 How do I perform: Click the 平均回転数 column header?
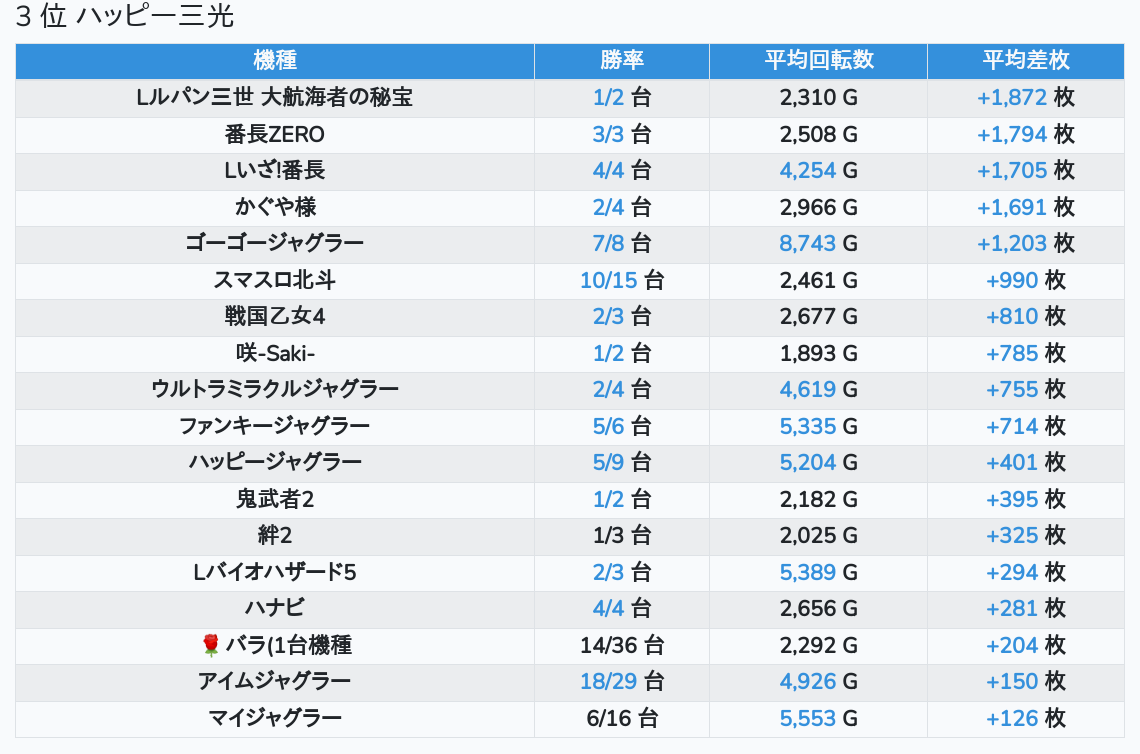pyautogui.click(x=819, y=60)
